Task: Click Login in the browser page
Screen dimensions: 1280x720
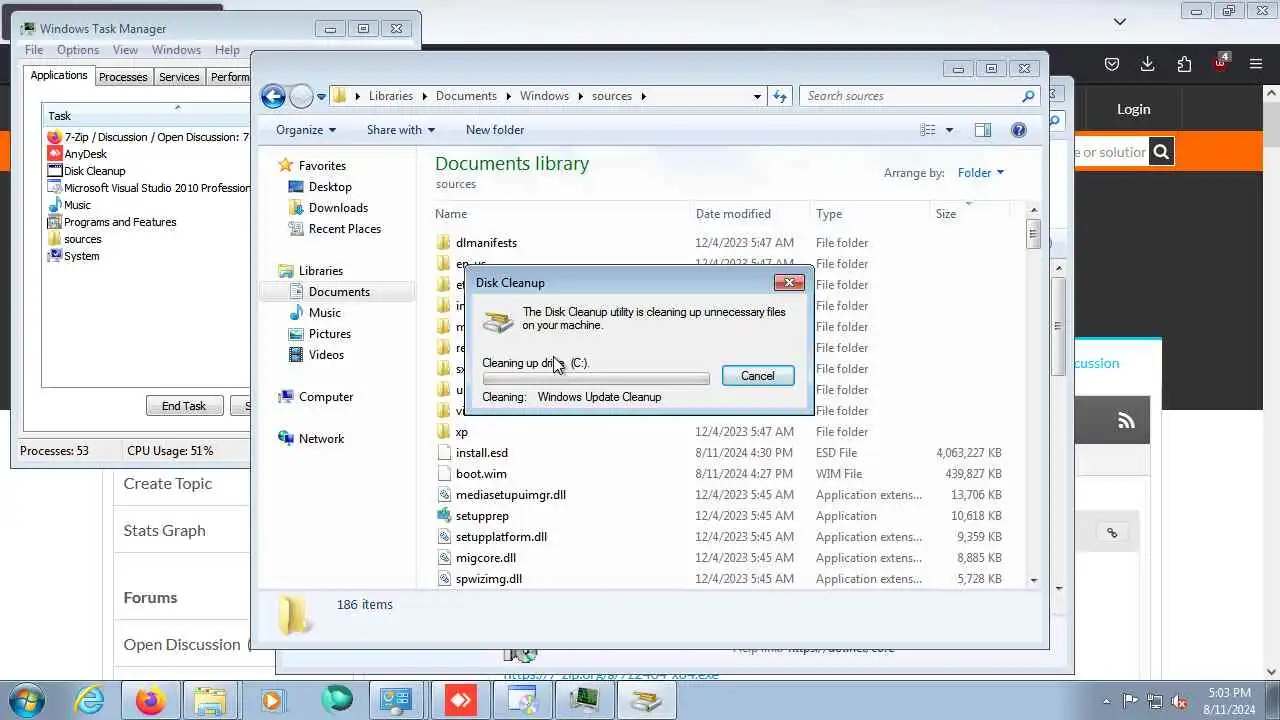Action: [x=1134, y=109]
